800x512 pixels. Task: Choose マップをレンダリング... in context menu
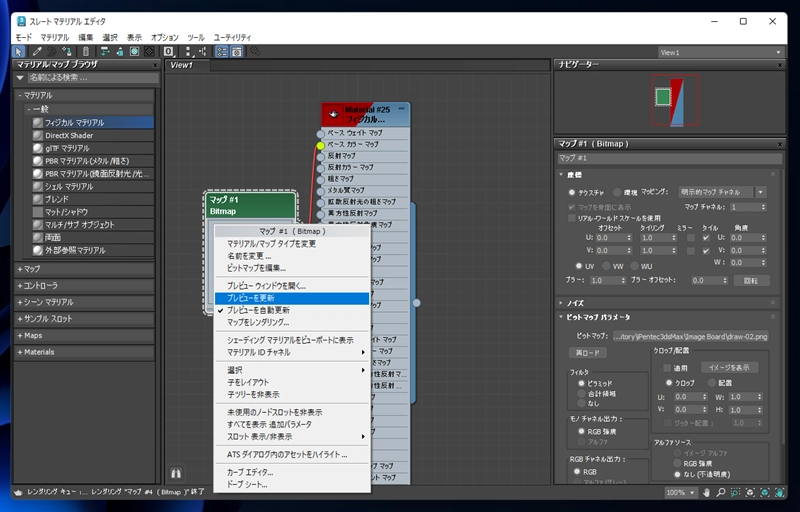point(292,322)
